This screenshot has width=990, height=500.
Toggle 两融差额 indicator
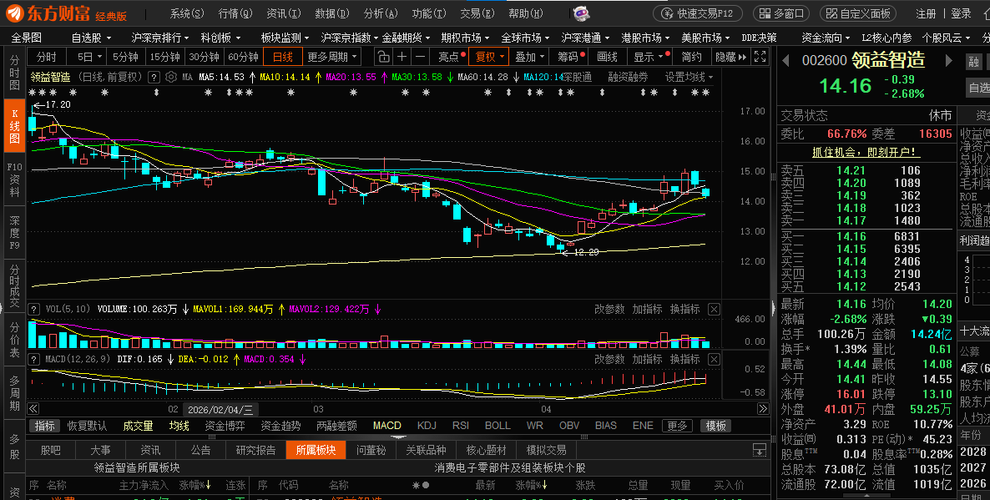tap(336, 426)
